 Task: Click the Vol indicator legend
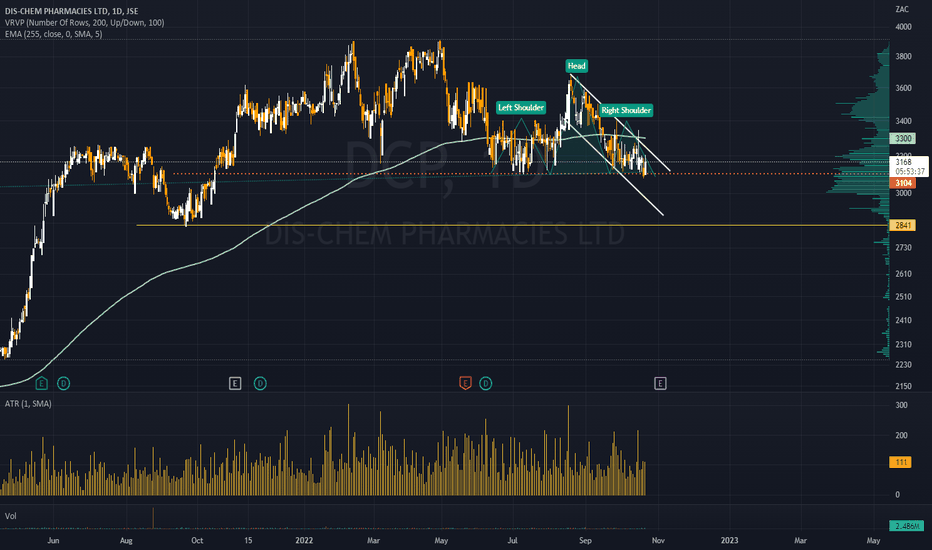(x=11, y=516)
